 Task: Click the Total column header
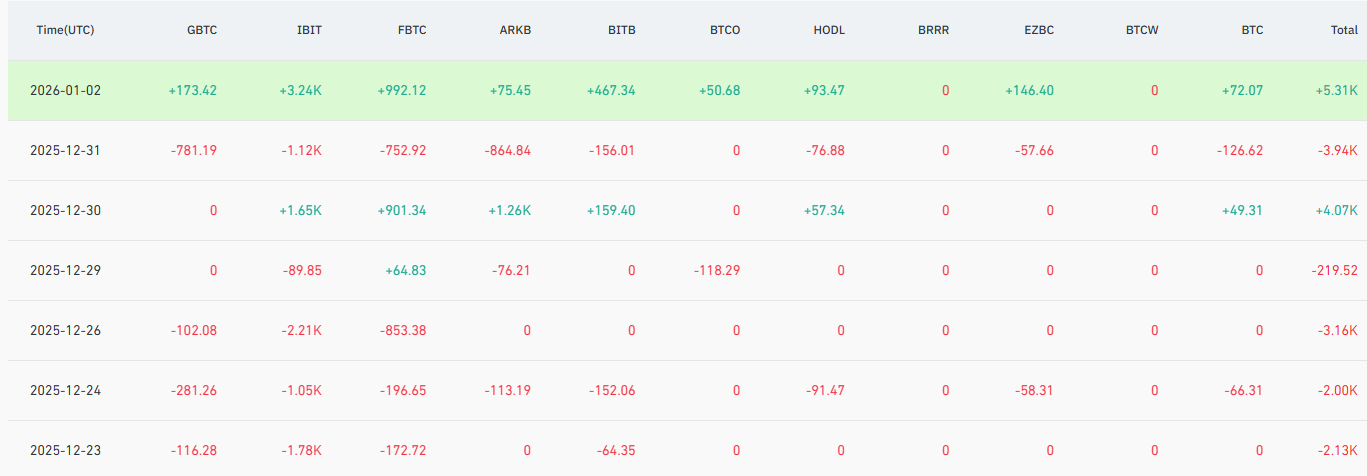point(1344,30)
